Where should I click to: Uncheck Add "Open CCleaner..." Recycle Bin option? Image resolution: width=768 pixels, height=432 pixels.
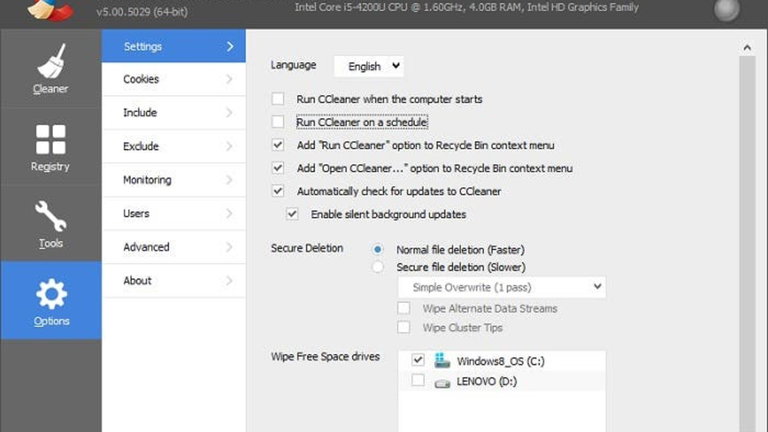tap(278, 168)
